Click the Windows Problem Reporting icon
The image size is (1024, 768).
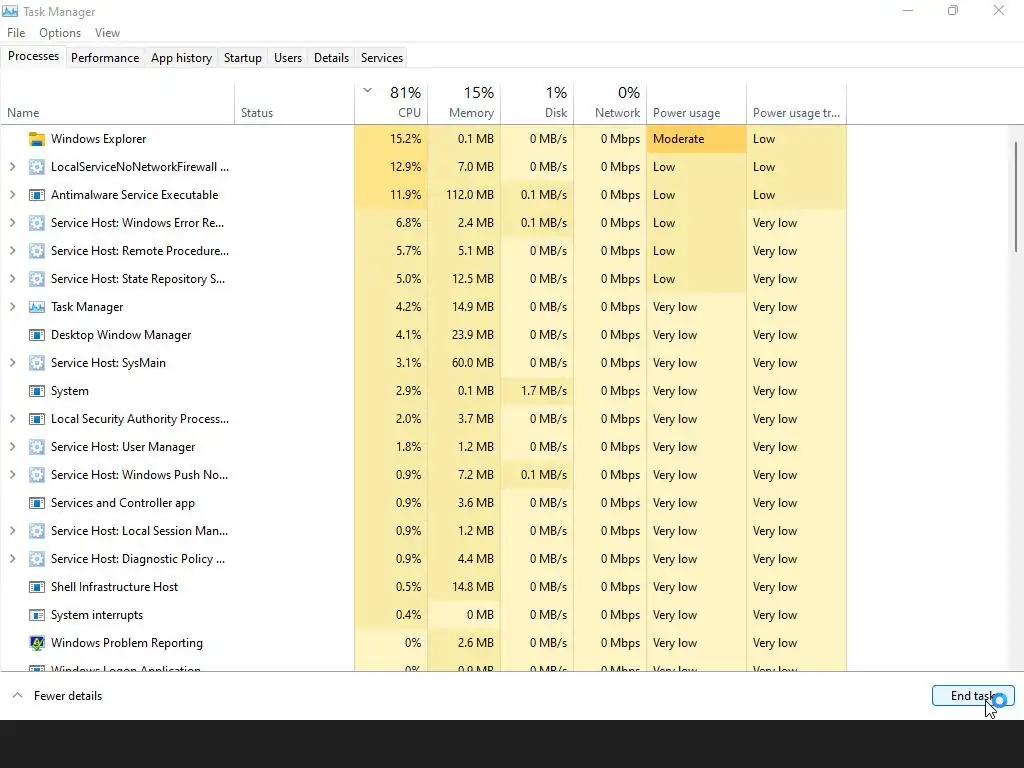click(x=37, y=643)
